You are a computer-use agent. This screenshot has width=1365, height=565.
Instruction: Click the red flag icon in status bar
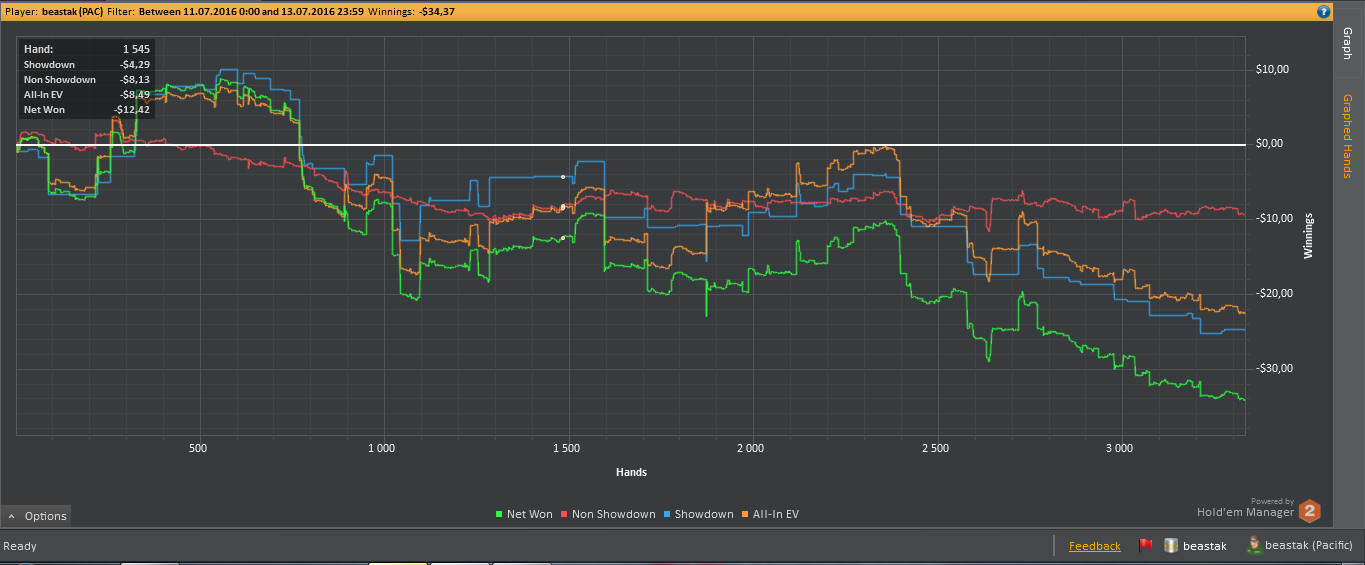[x=1146, y=546]
